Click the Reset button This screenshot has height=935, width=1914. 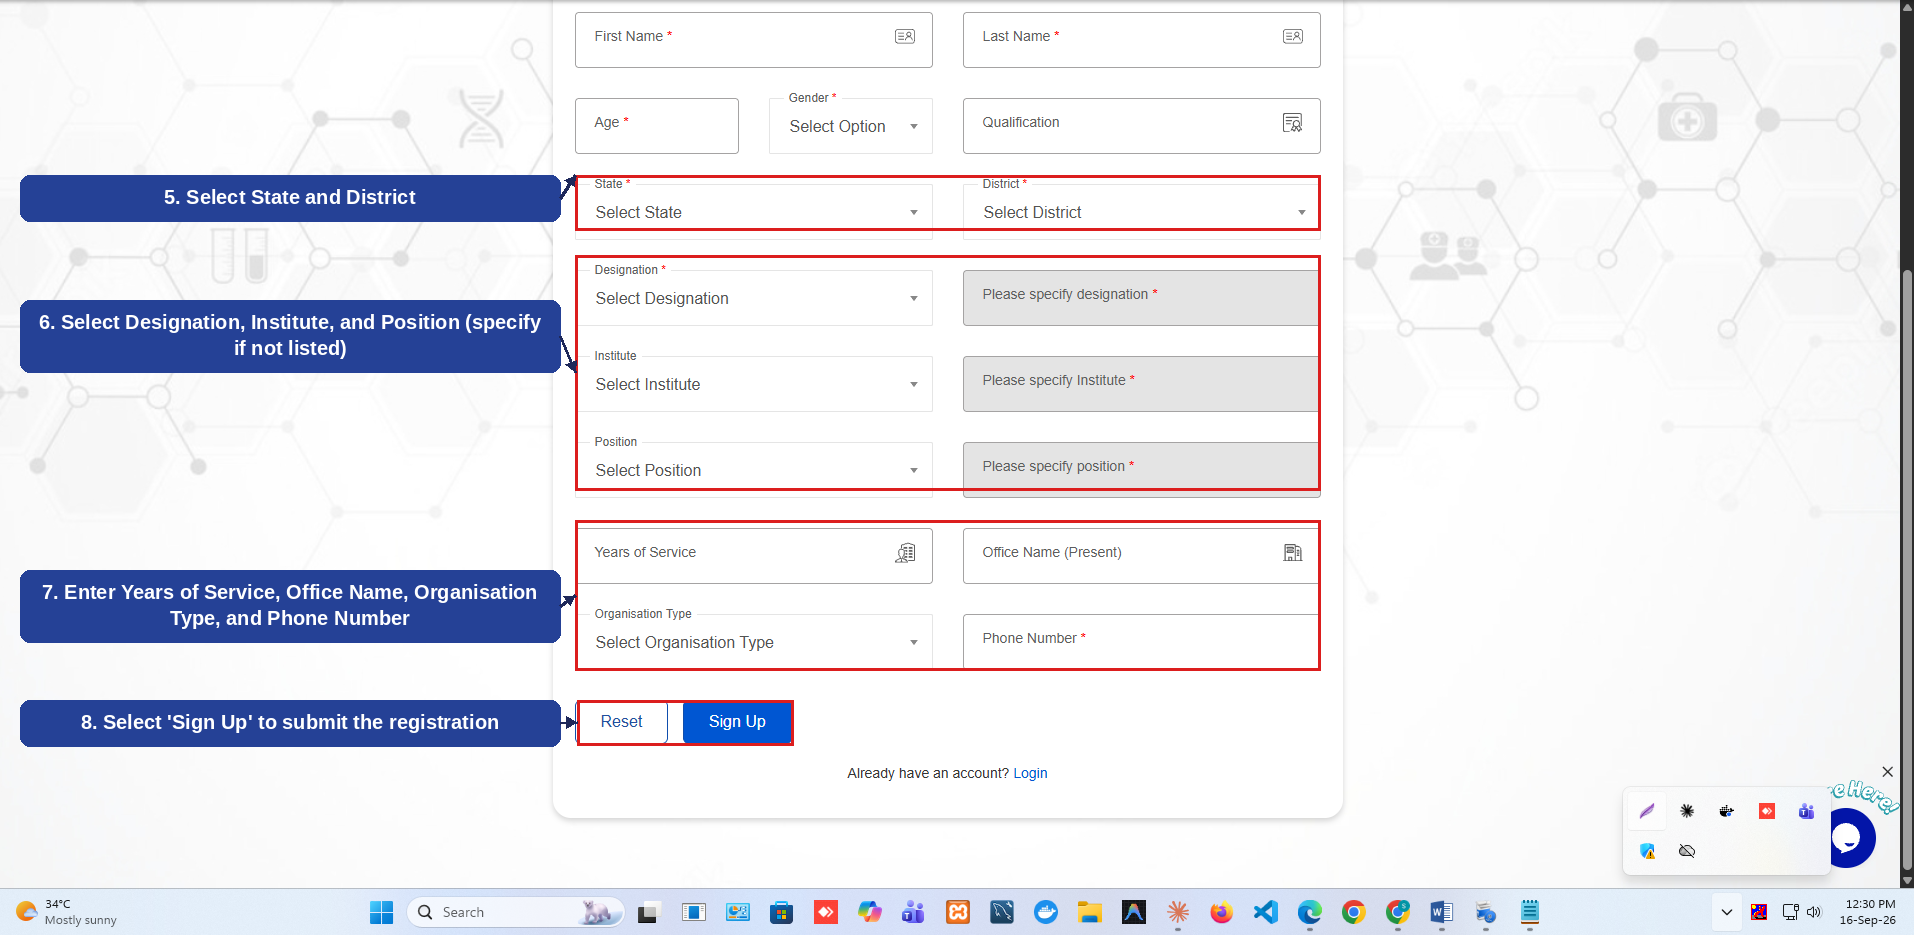(x=622, y=722)
